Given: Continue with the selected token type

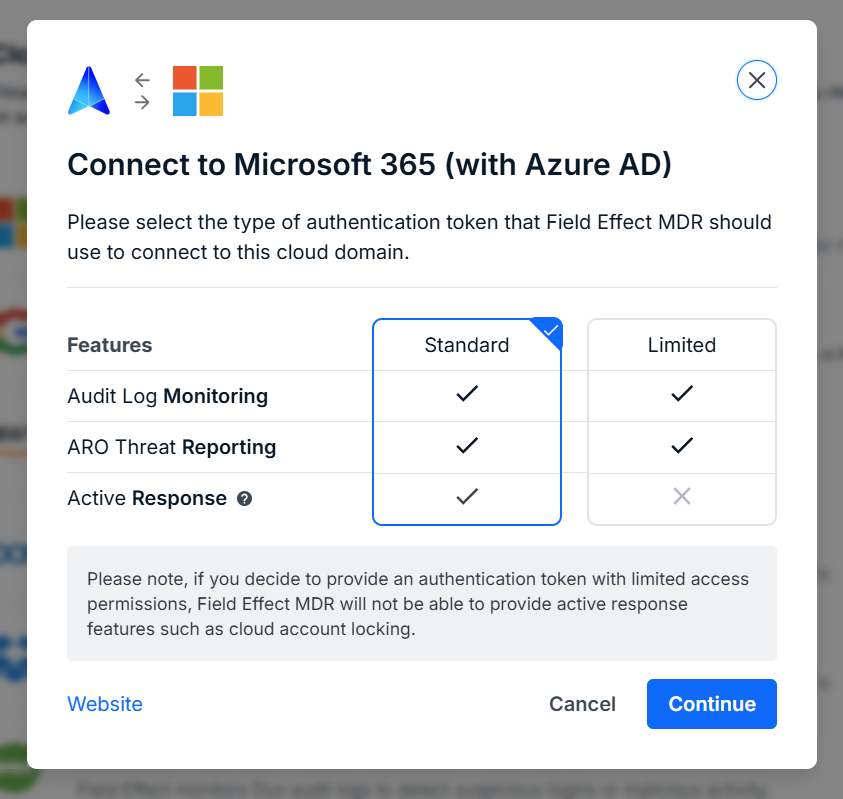Looking at the screenshot, I should click(712, 704).
